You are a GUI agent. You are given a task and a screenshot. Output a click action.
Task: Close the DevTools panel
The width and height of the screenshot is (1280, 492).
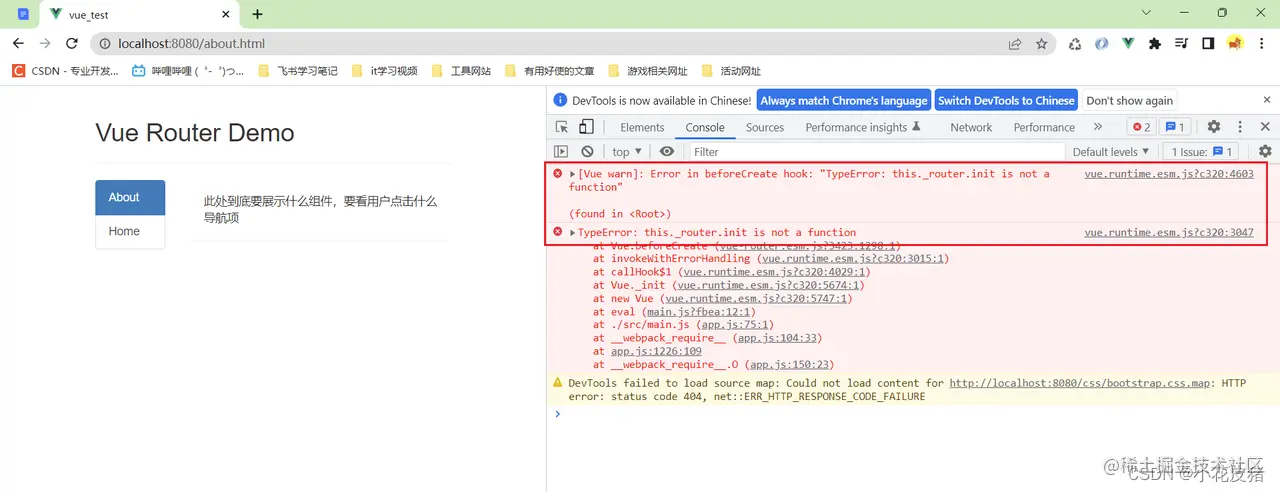pos(1265,127)
